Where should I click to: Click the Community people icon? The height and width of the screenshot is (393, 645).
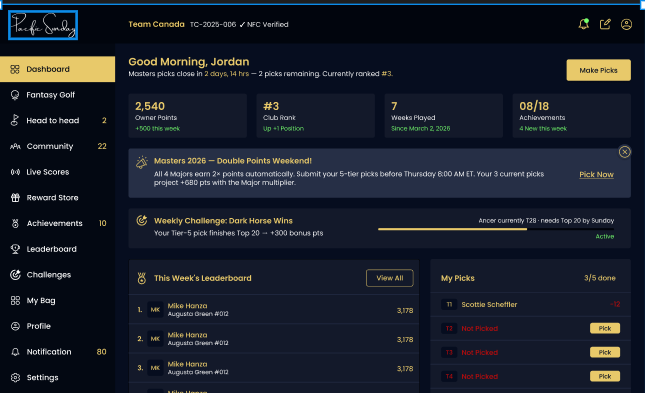tap(15, 146)
